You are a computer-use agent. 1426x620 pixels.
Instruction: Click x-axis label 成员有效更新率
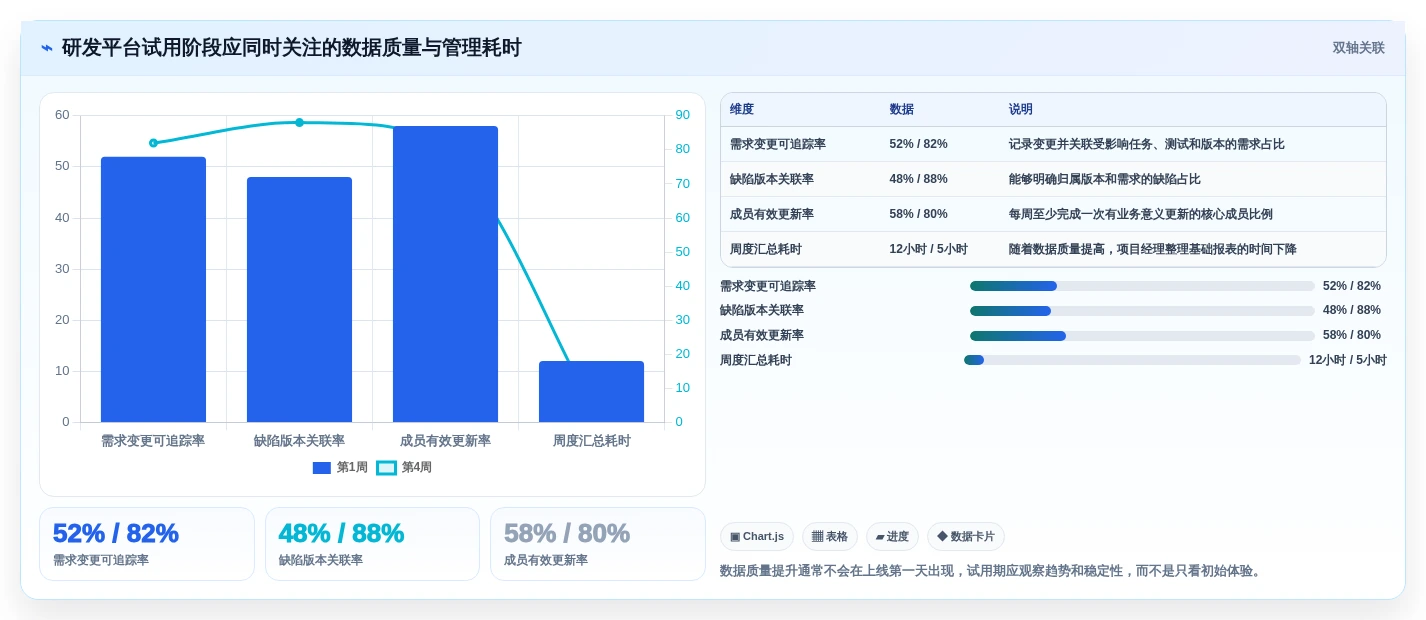tap(445, 441)
